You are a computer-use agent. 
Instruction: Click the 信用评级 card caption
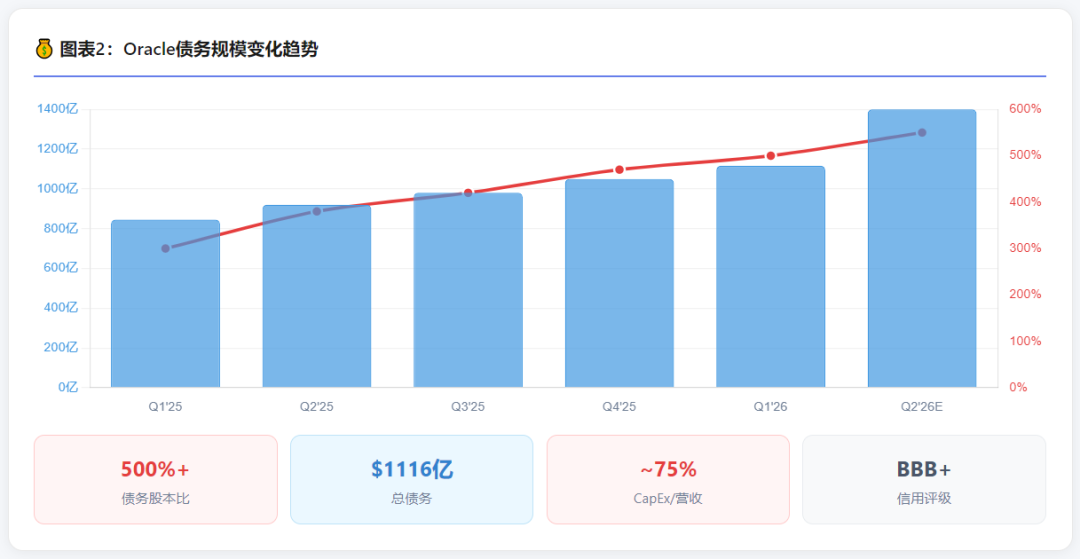[x=924, y=498]
